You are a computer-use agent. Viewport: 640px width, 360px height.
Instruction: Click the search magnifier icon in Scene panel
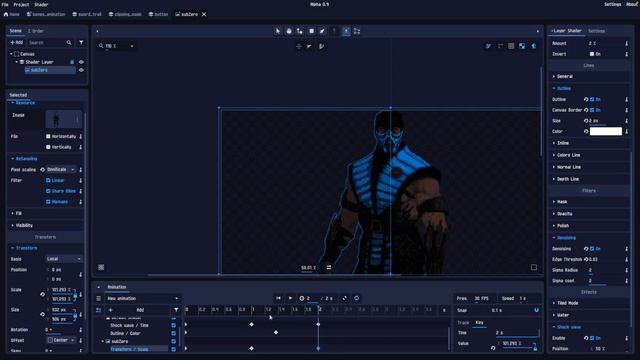(69, 42)
